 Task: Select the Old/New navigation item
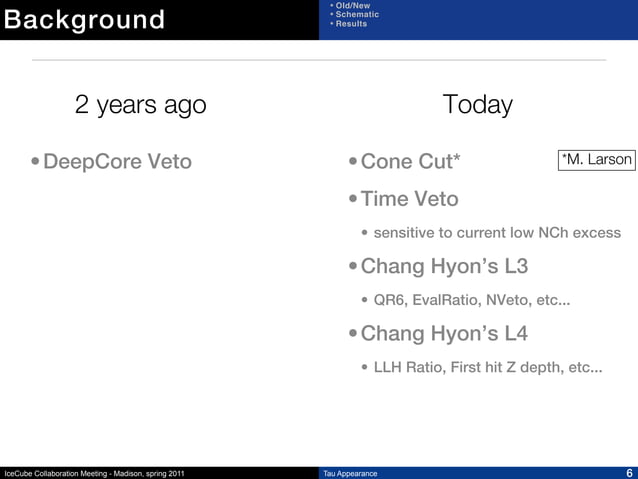click(353, 6)
